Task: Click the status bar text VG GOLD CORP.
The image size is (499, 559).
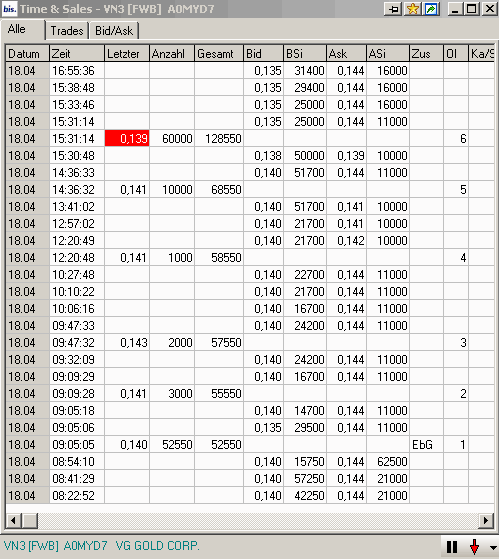Action: click(158, 546)
